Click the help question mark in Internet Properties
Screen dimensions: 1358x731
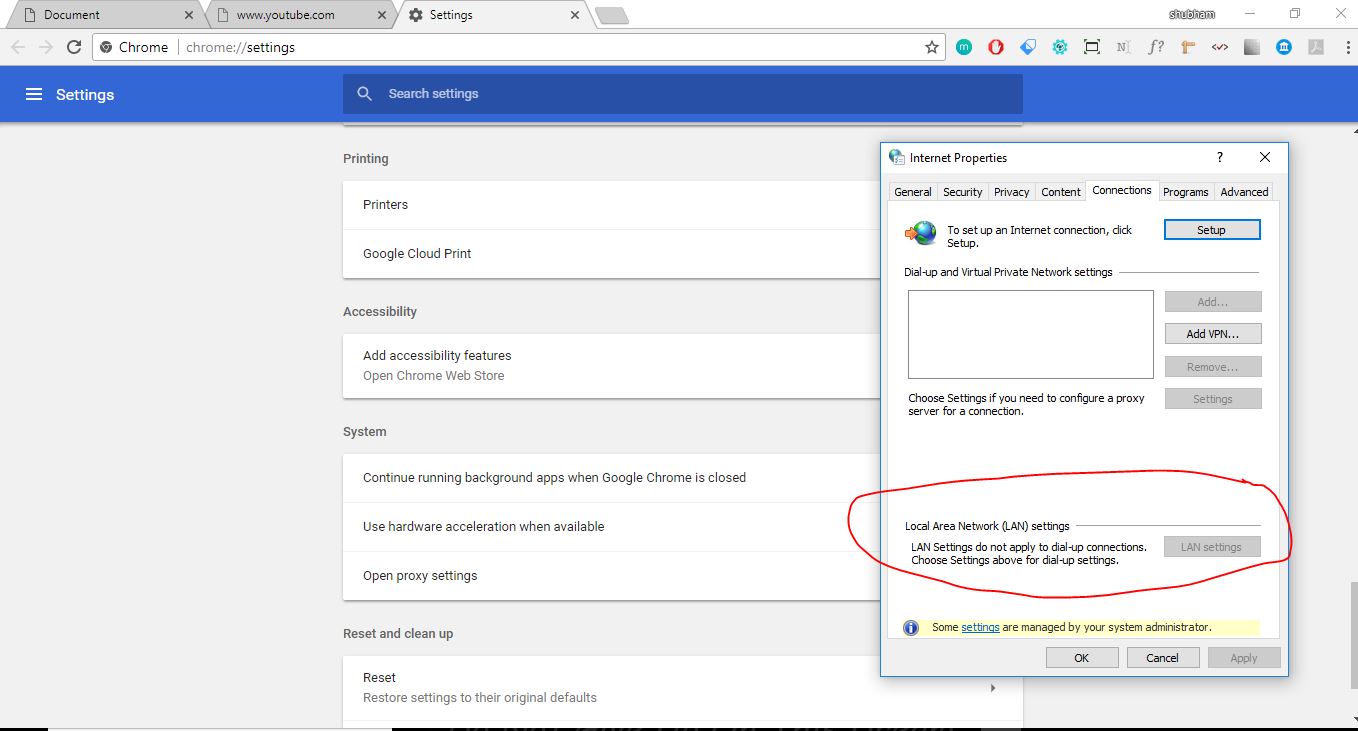coord(1219,158)
